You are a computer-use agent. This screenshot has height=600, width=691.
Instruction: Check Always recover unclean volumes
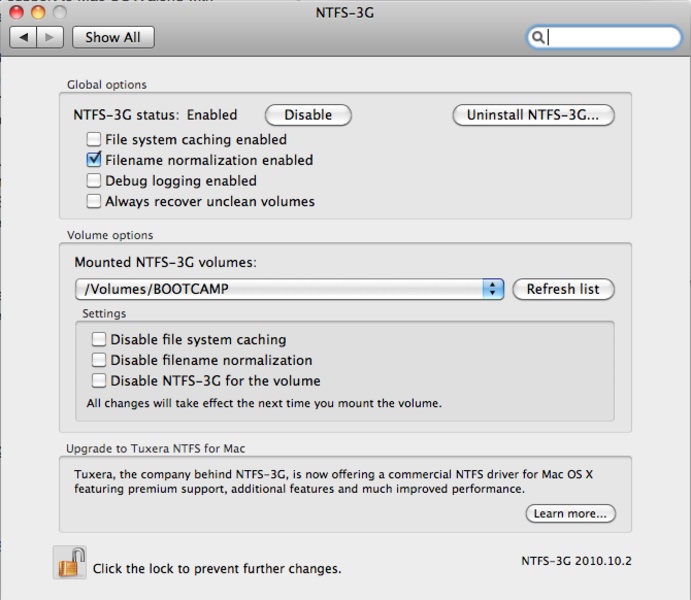coord(94,201)
